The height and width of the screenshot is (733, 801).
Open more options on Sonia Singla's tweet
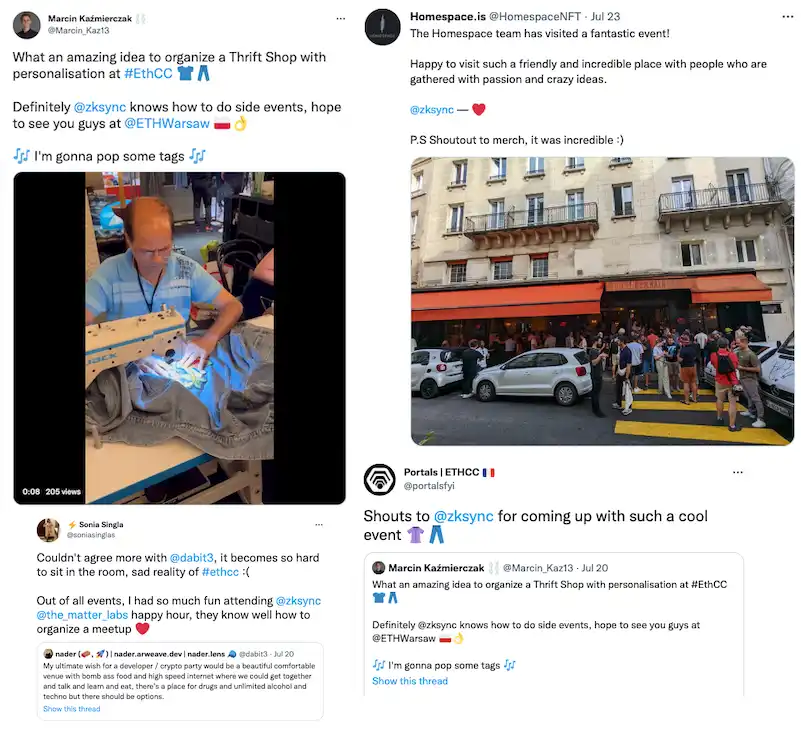(x=319, y=525)
